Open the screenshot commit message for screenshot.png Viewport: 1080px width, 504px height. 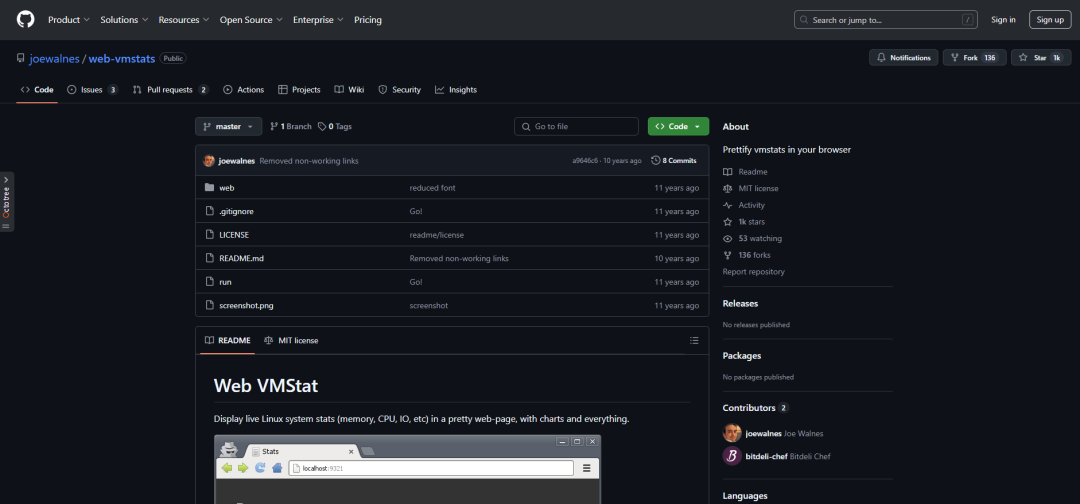428,305
